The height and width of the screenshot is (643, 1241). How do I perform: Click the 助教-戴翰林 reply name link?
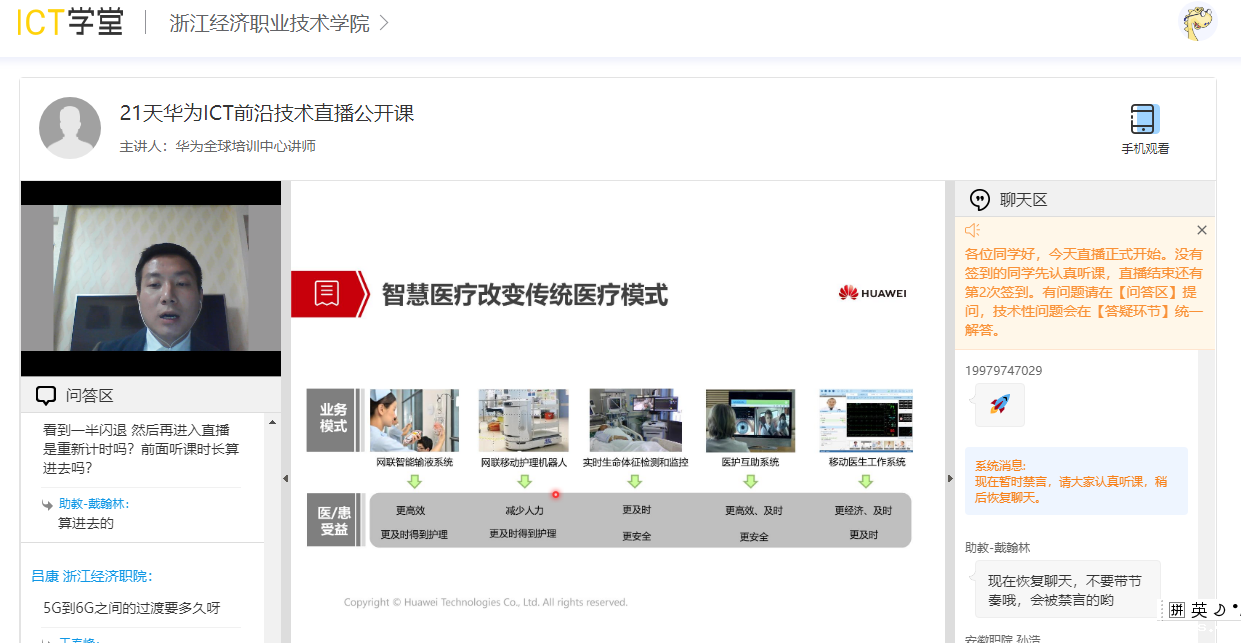(94, 504)
